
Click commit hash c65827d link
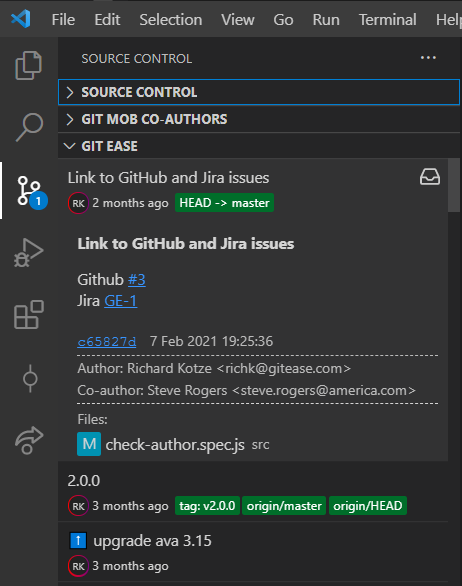click(107, 342)
